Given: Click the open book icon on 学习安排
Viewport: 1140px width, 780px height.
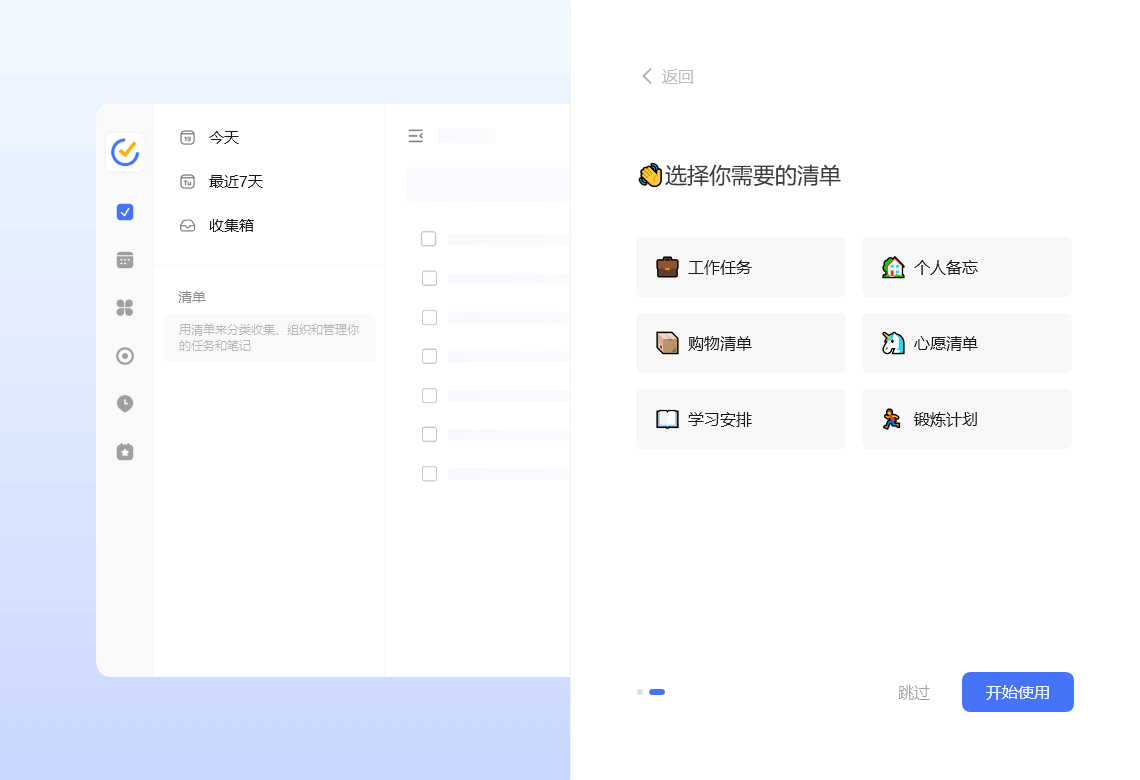Looking at the screenshot, I should (667, 419).
